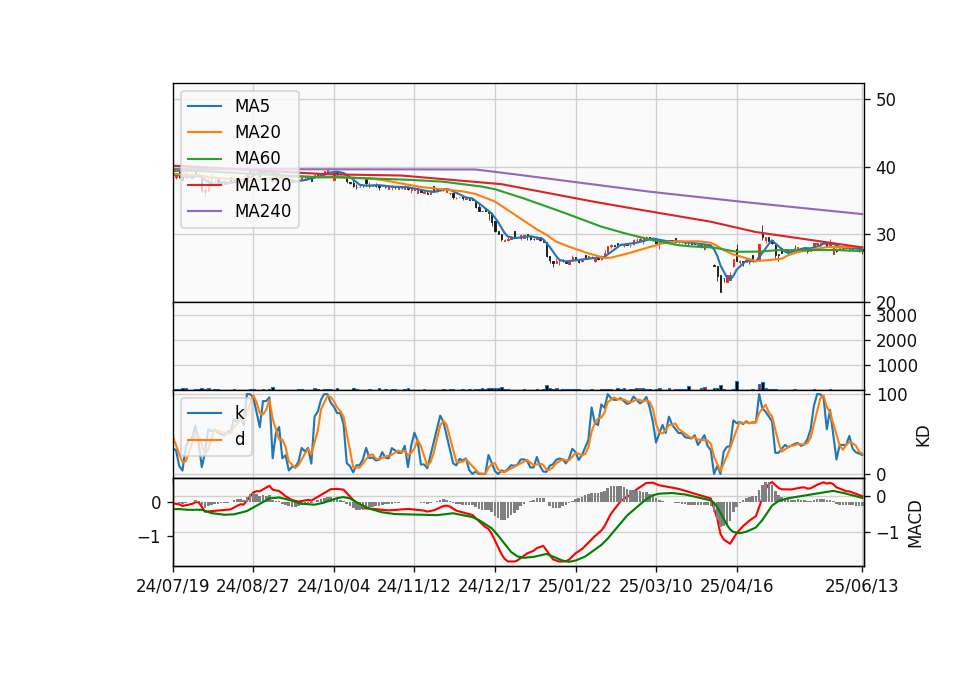The width and height of the screenshot is (960, 690).
Task: Click the KD vertical axis title
Action: pyautogui.click(x=923, y=437)
